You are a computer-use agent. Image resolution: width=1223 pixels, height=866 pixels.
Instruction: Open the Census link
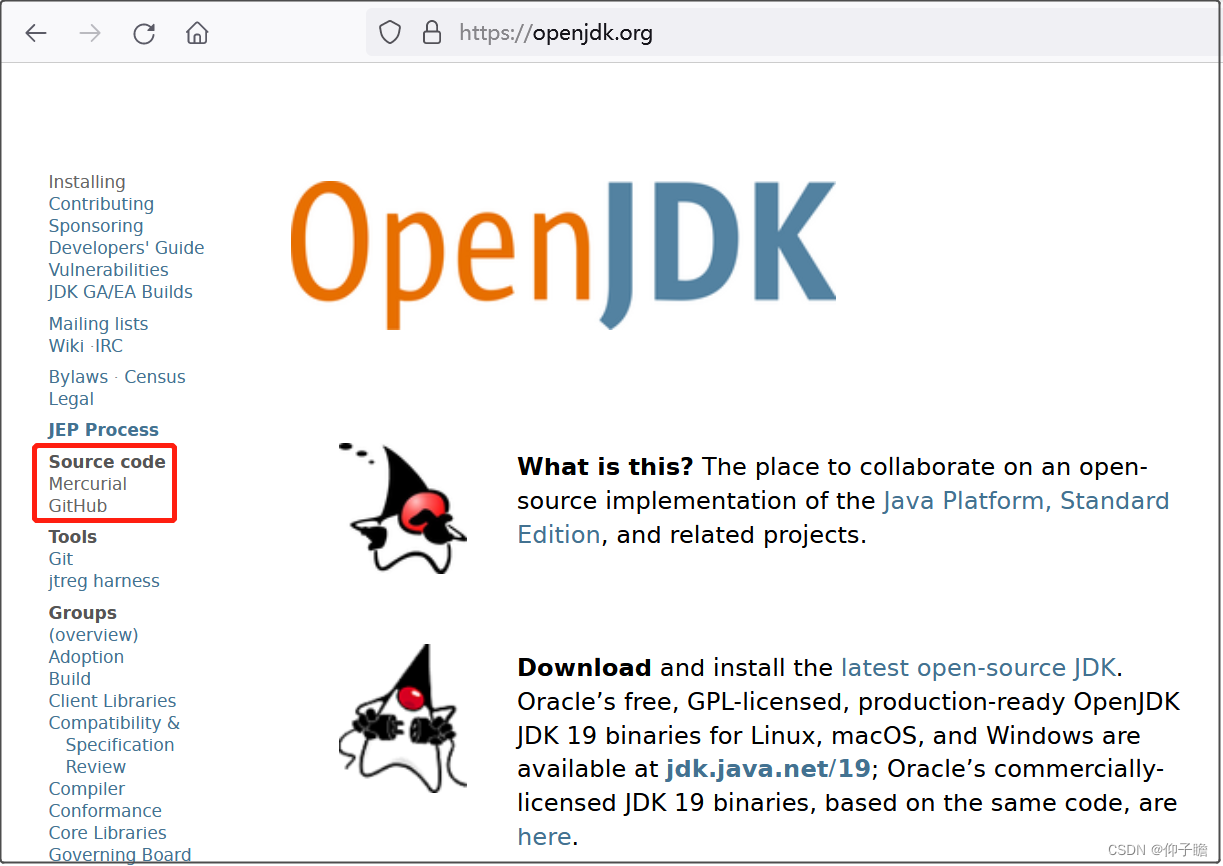coord(155,377)
